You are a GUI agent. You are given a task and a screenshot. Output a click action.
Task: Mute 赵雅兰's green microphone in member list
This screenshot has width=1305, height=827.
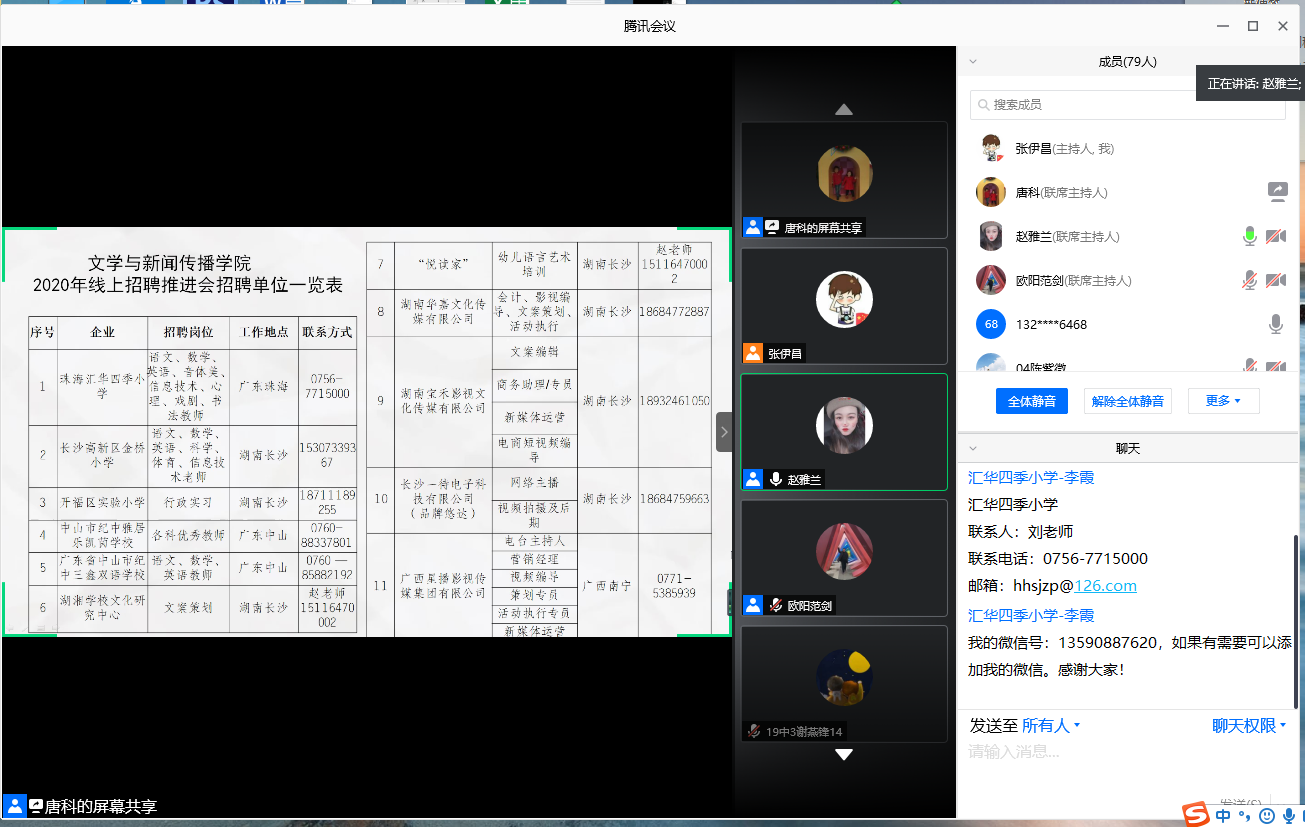pyautogui.click(x=1249, y=237)
